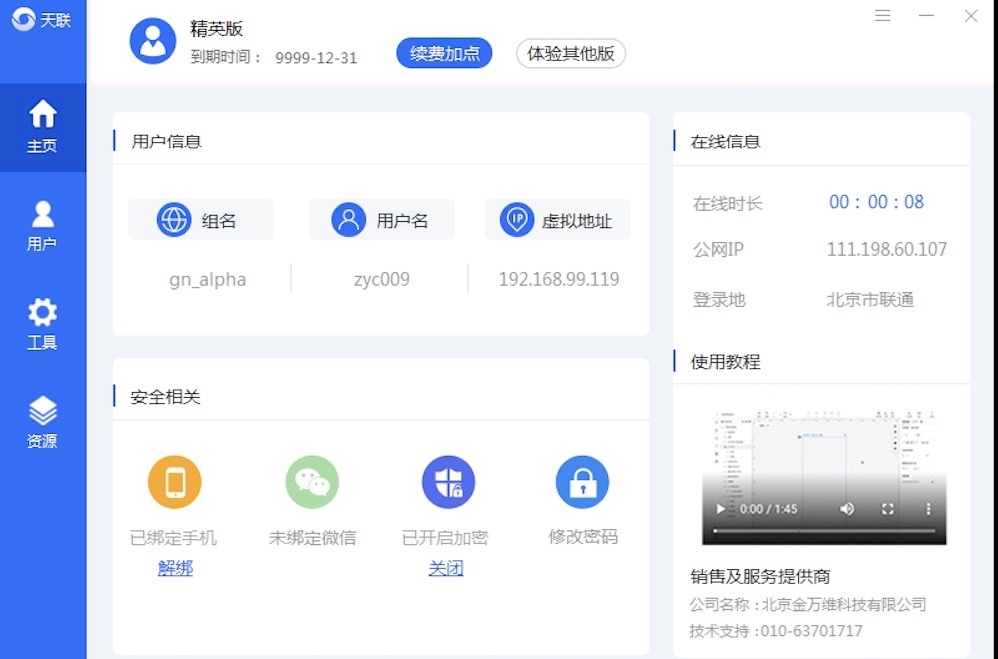Click the virtual IP address pin icon
The width and height of the screenshot is (998, 659).
click(516, 220)
